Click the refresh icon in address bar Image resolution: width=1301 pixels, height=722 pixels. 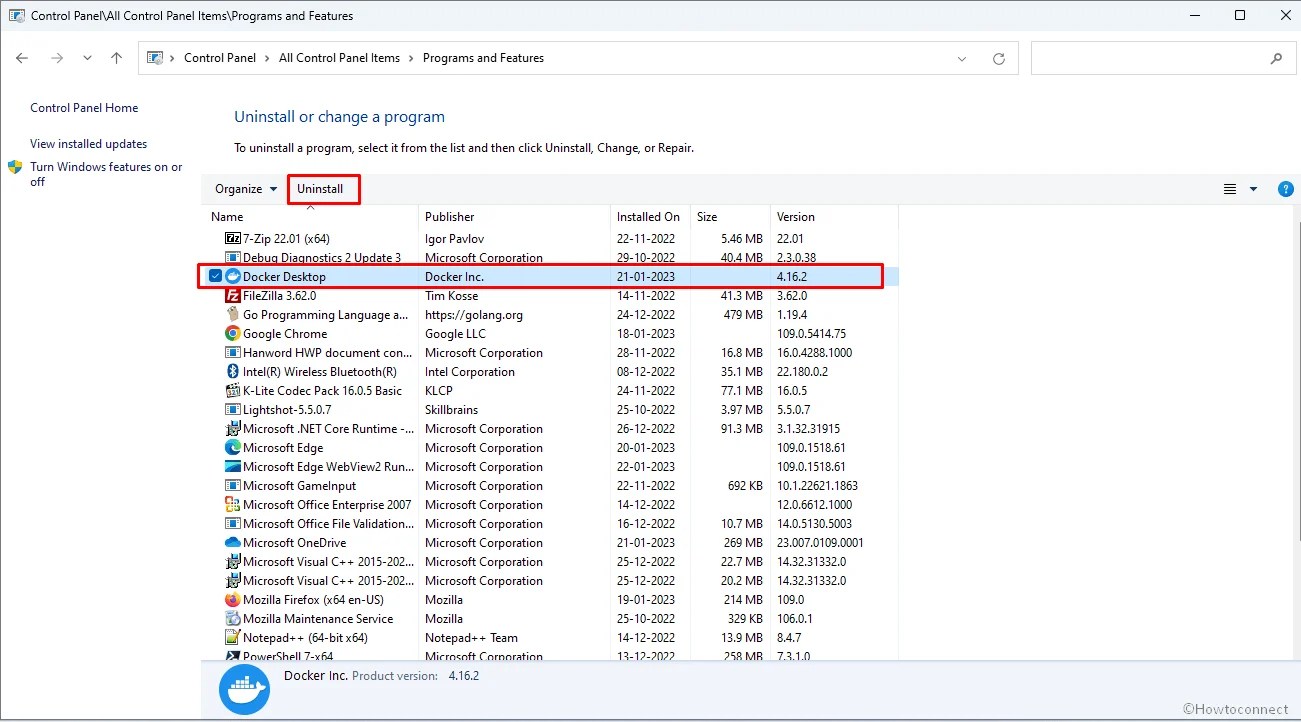[x=998, y=58]
